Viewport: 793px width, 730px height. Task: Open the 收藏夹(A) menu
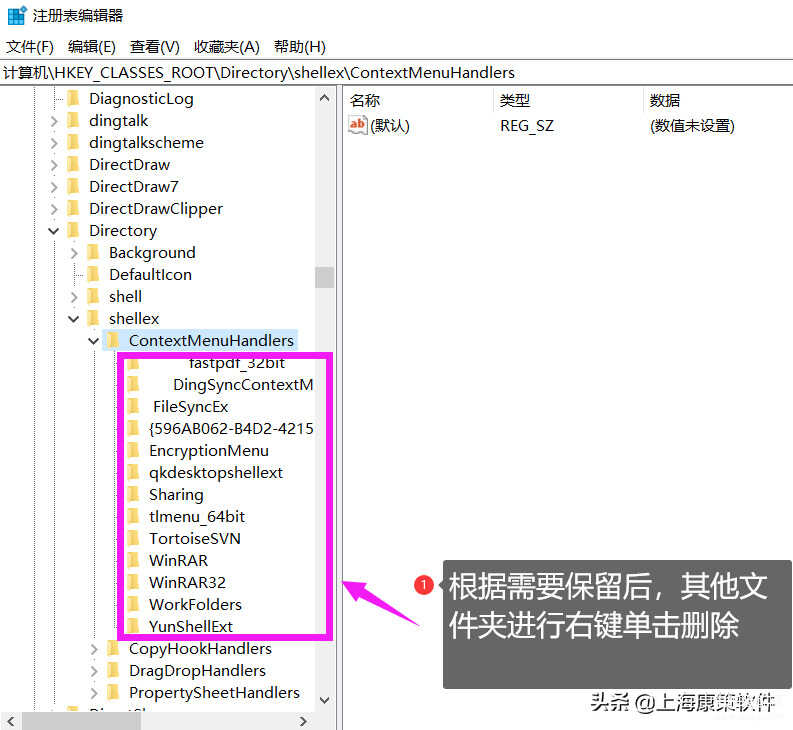point(227,47)
